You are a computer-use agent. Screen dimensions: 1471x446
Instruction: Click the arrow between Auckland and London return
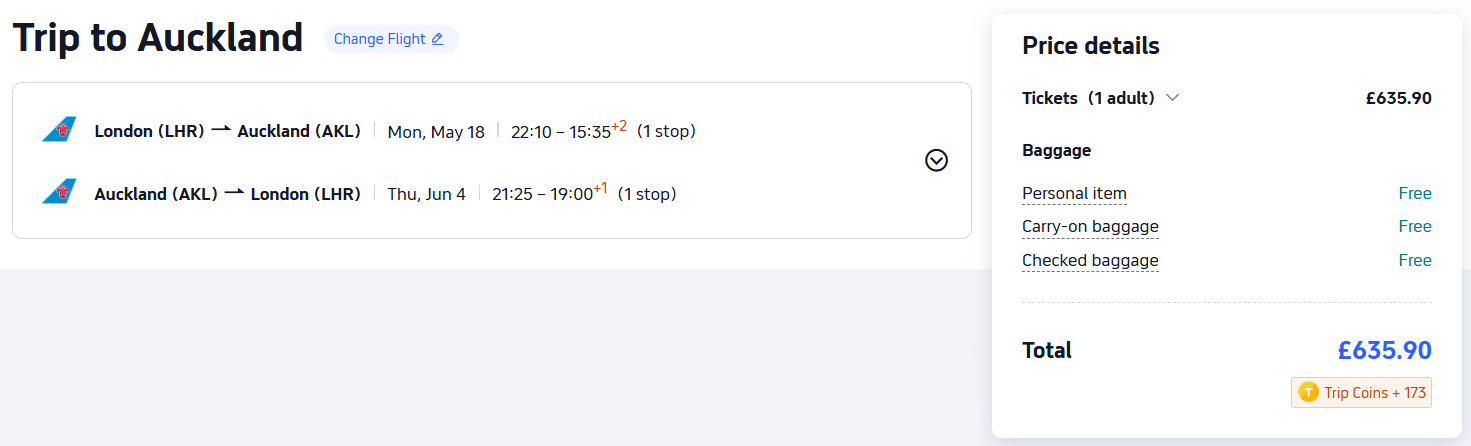tap(234, 193)
